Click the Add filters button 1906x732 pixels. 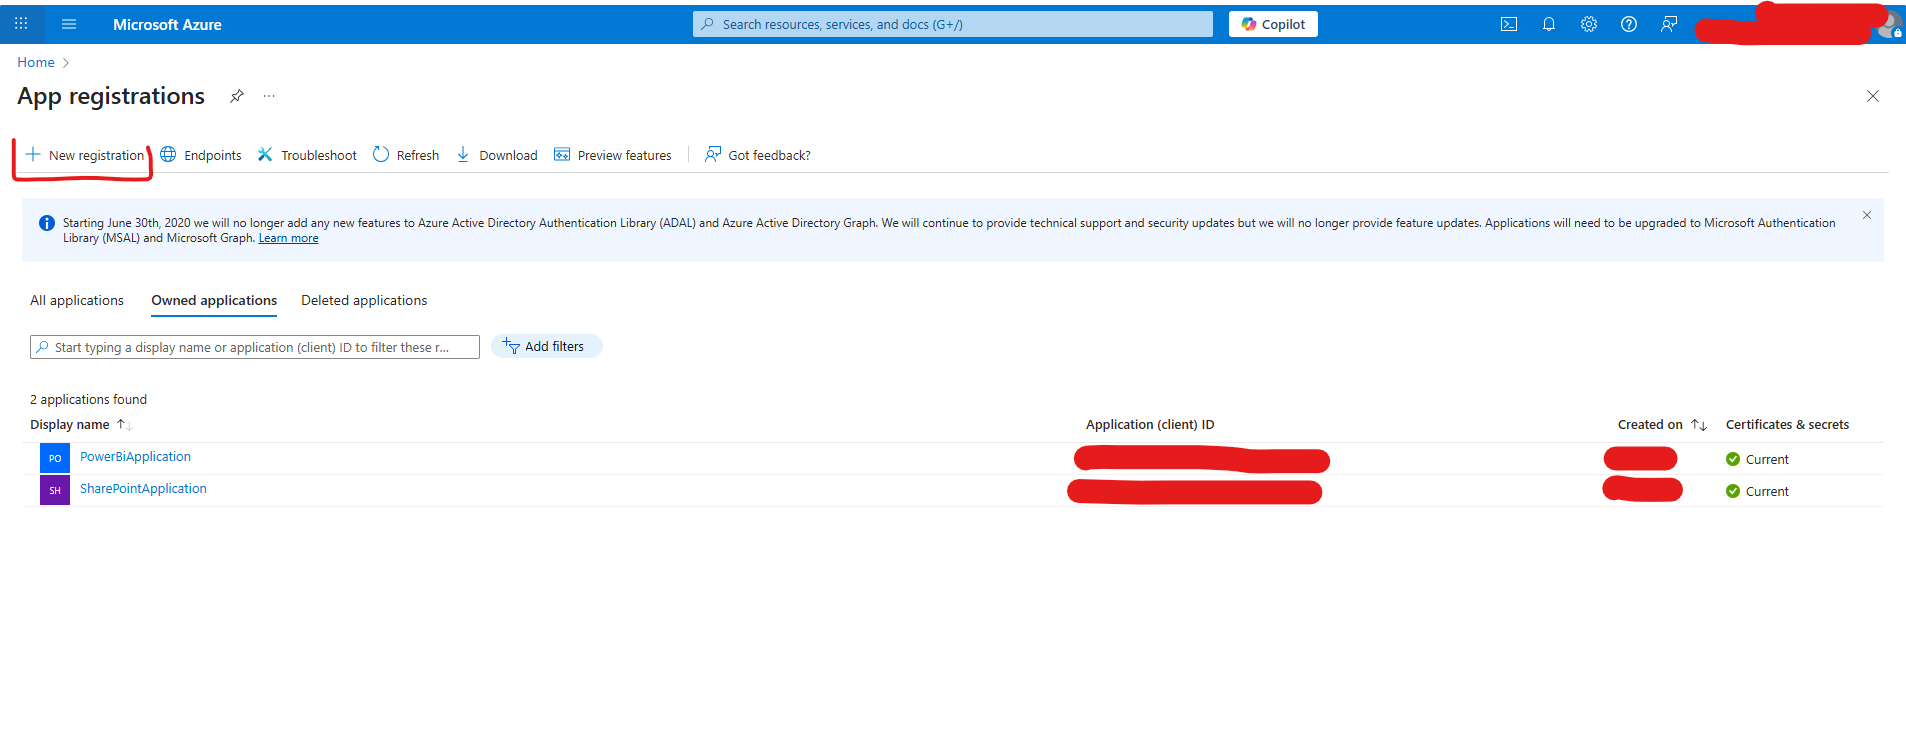coord(546,346)
